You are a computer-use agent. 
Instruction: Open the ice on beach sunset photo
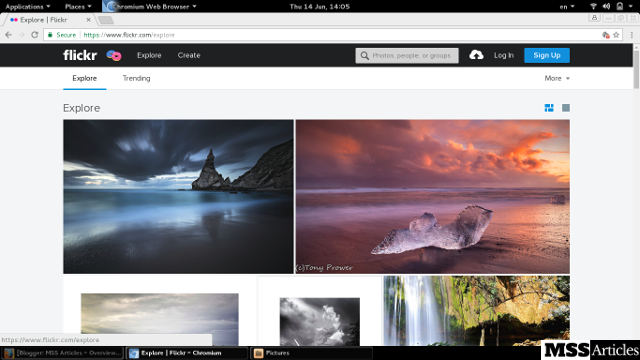pos(433,196)
